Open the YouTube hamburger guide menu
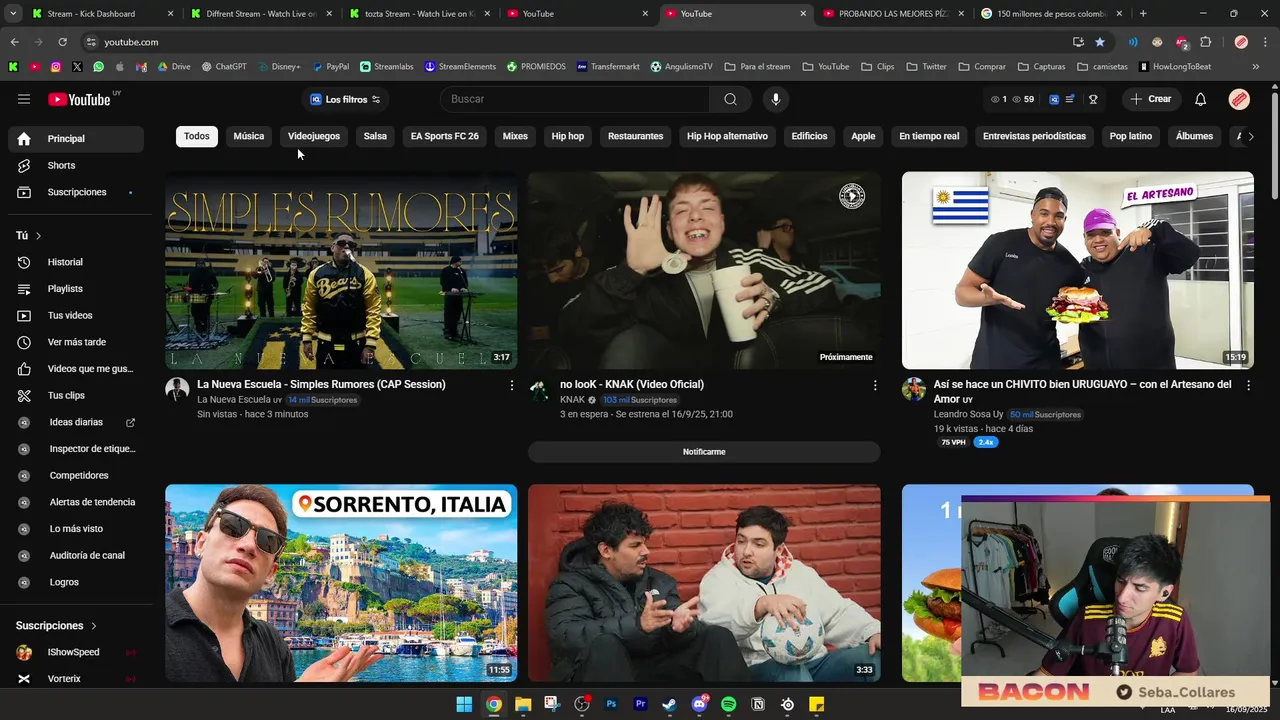Viewport: 1280px width, 720px height. (x=24, y=99)
